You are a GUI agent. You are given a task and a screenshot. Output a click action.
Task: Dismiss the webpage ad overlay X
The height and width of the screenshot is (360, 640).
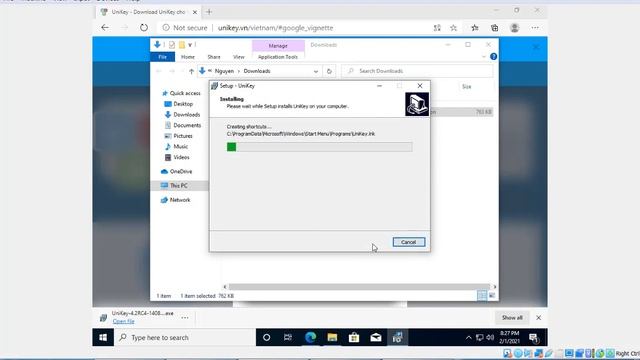pyautogui.click(x=536, y=47)
